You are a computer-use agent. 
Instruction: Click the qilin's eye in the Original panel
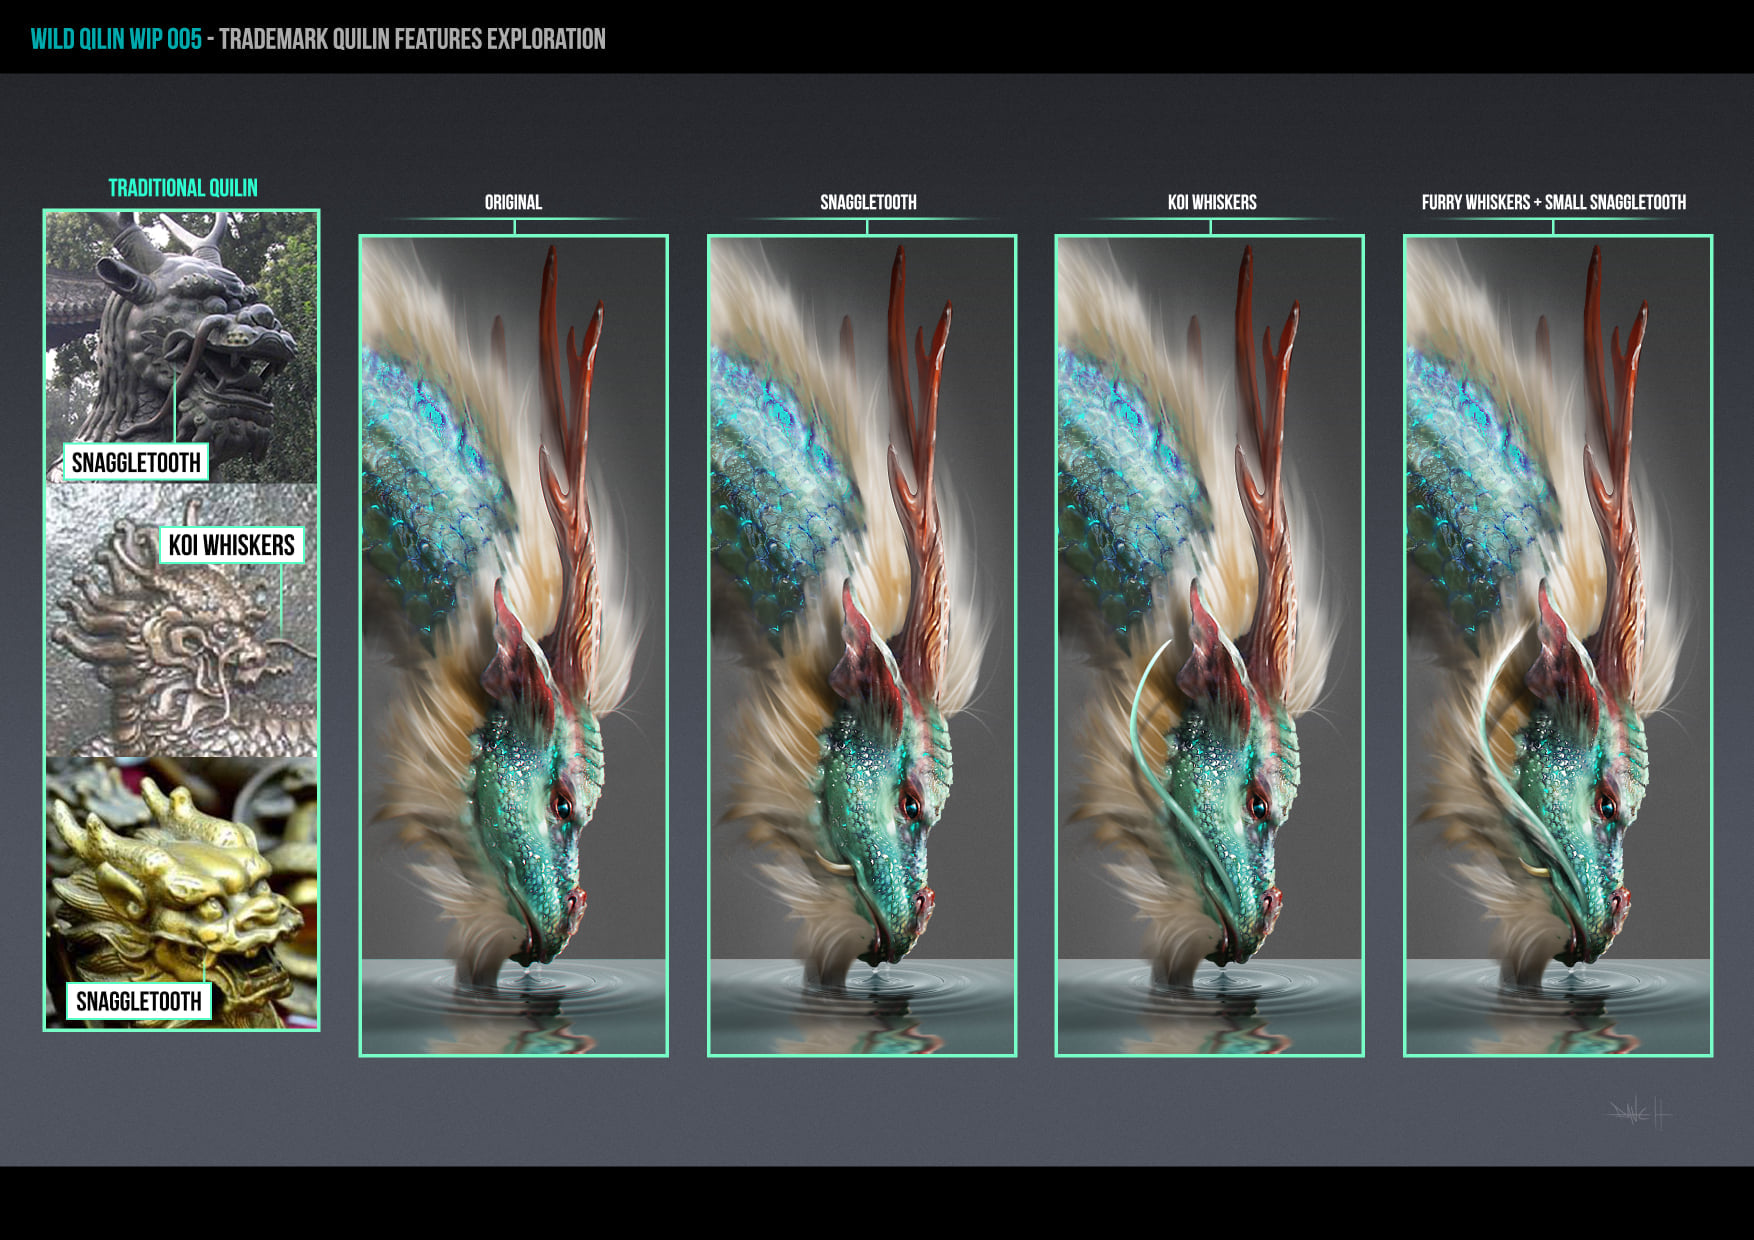pyautogui.click(x=563, y=806)
